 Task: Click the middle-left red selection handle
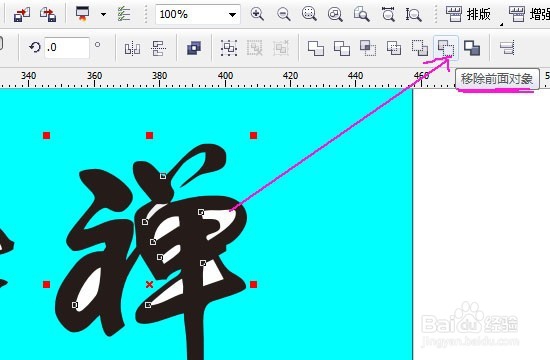46,284
